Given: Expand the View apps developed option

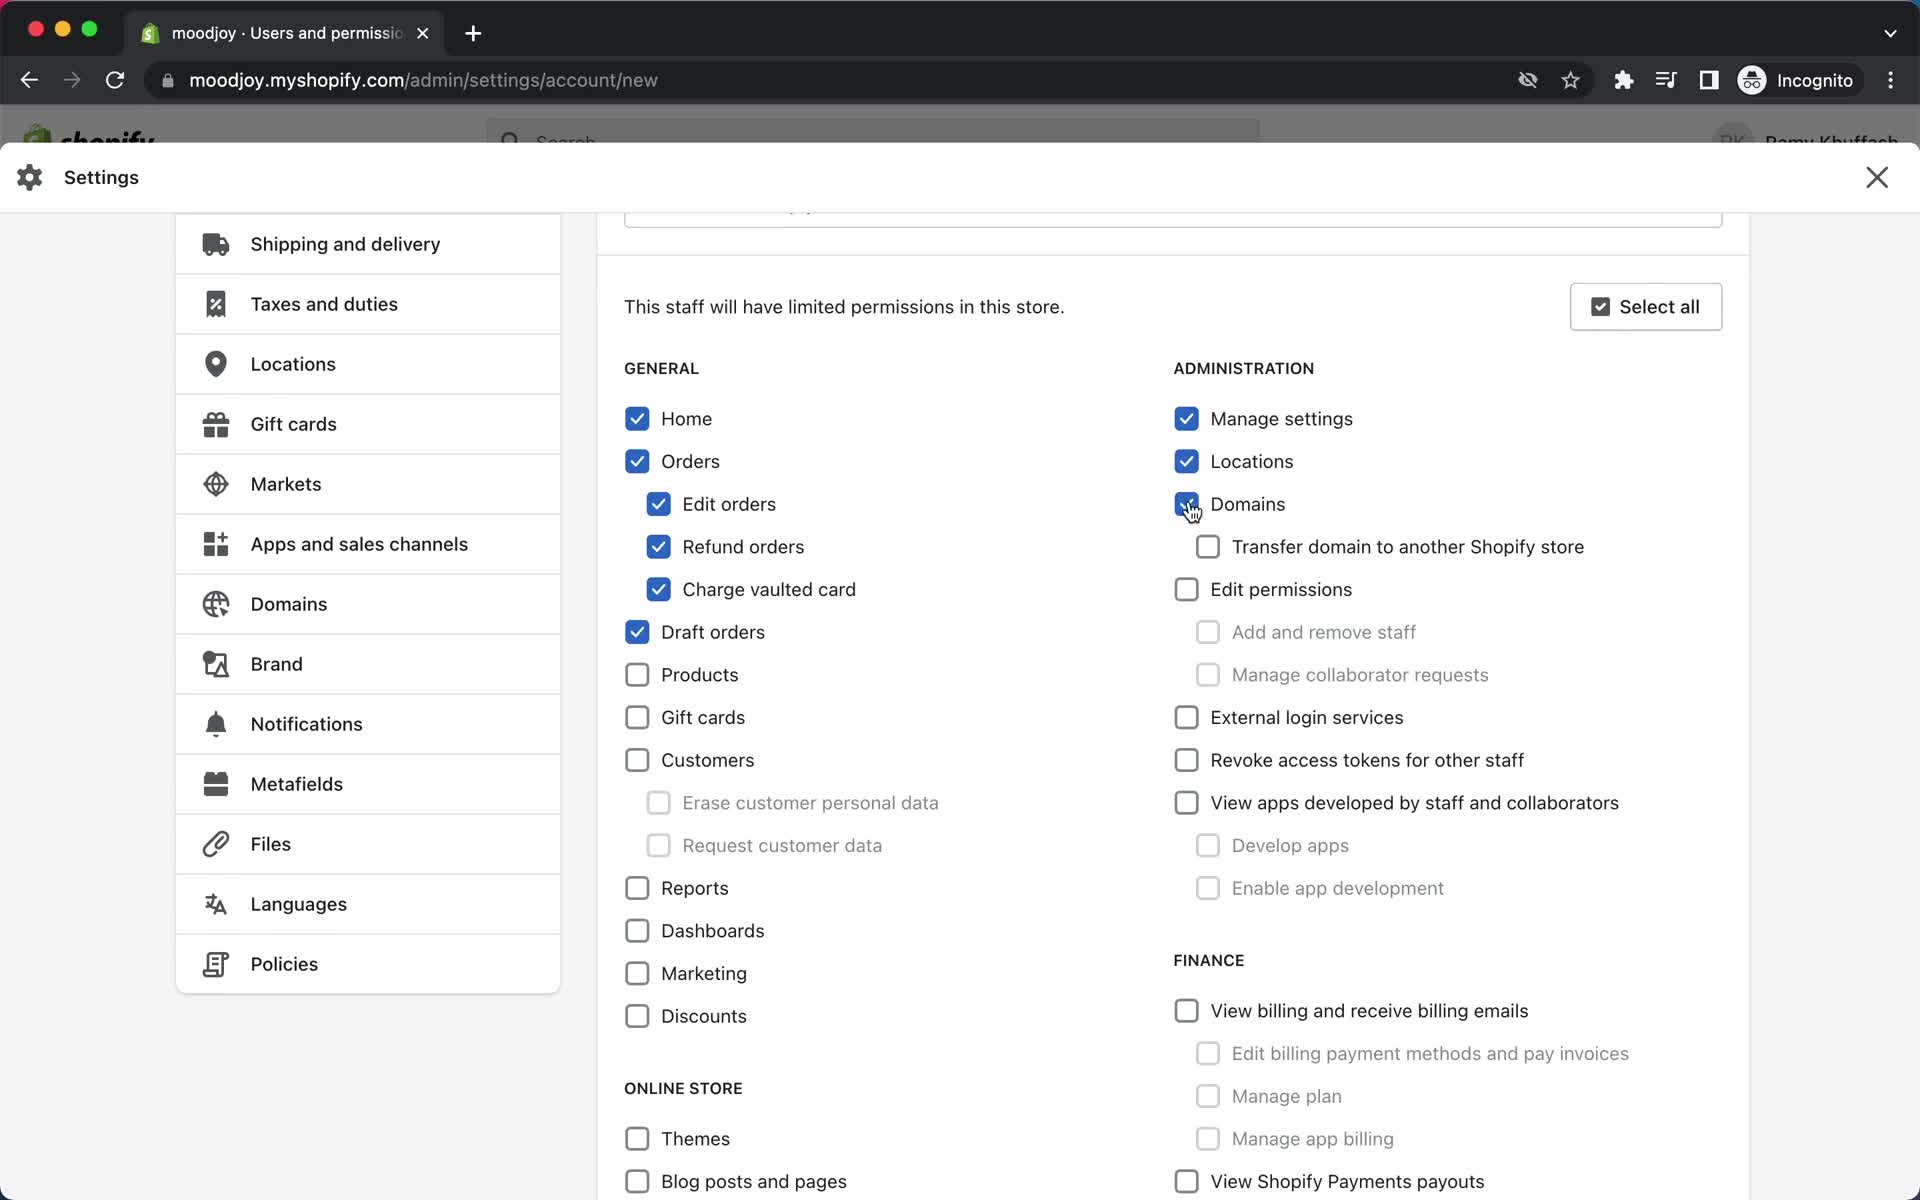Looking at the screenshot, I should [x=1185, y=802].
